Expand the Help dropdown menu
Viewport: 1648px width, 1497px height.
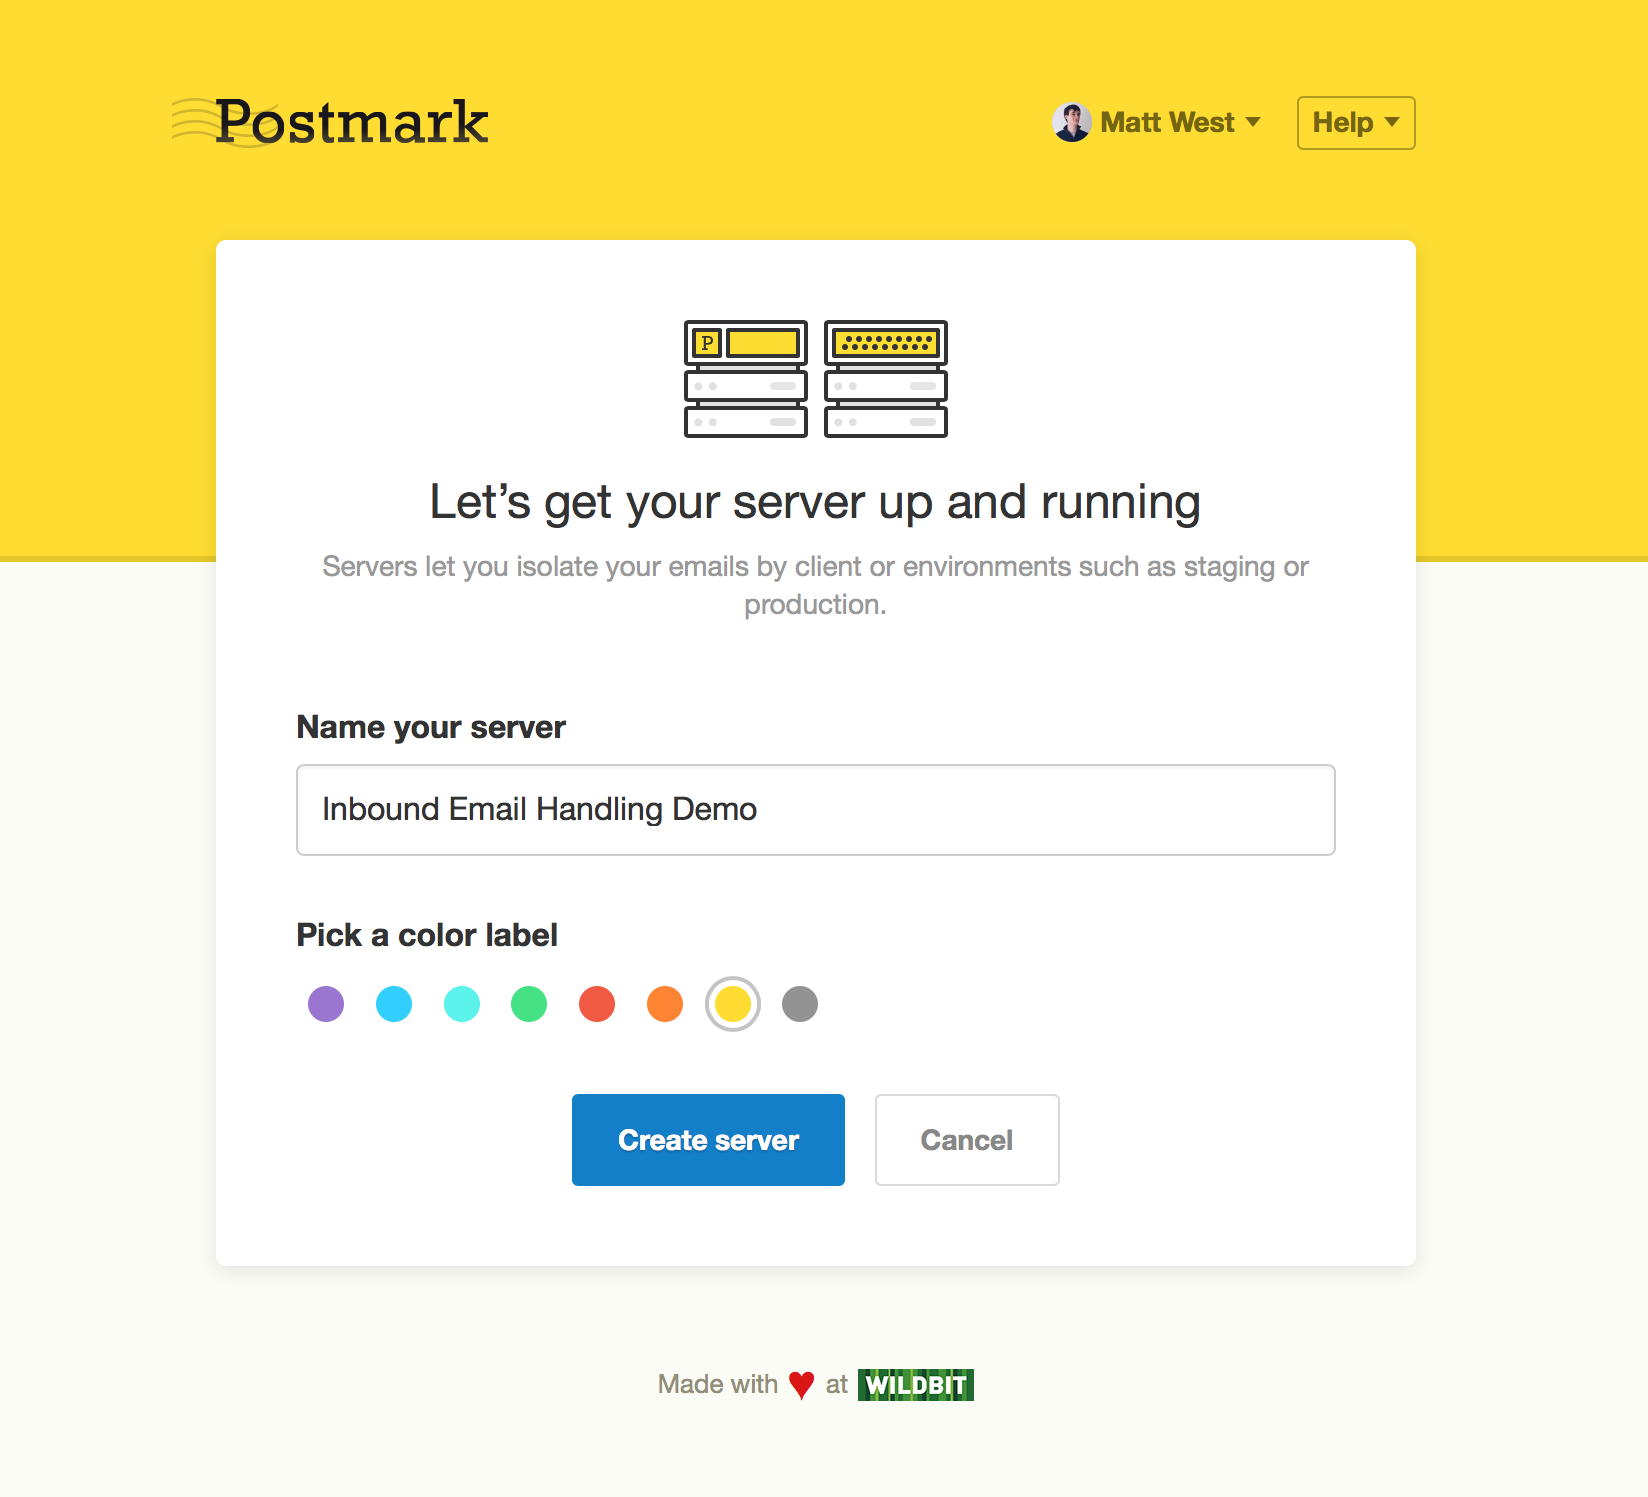click(1355, 123)
